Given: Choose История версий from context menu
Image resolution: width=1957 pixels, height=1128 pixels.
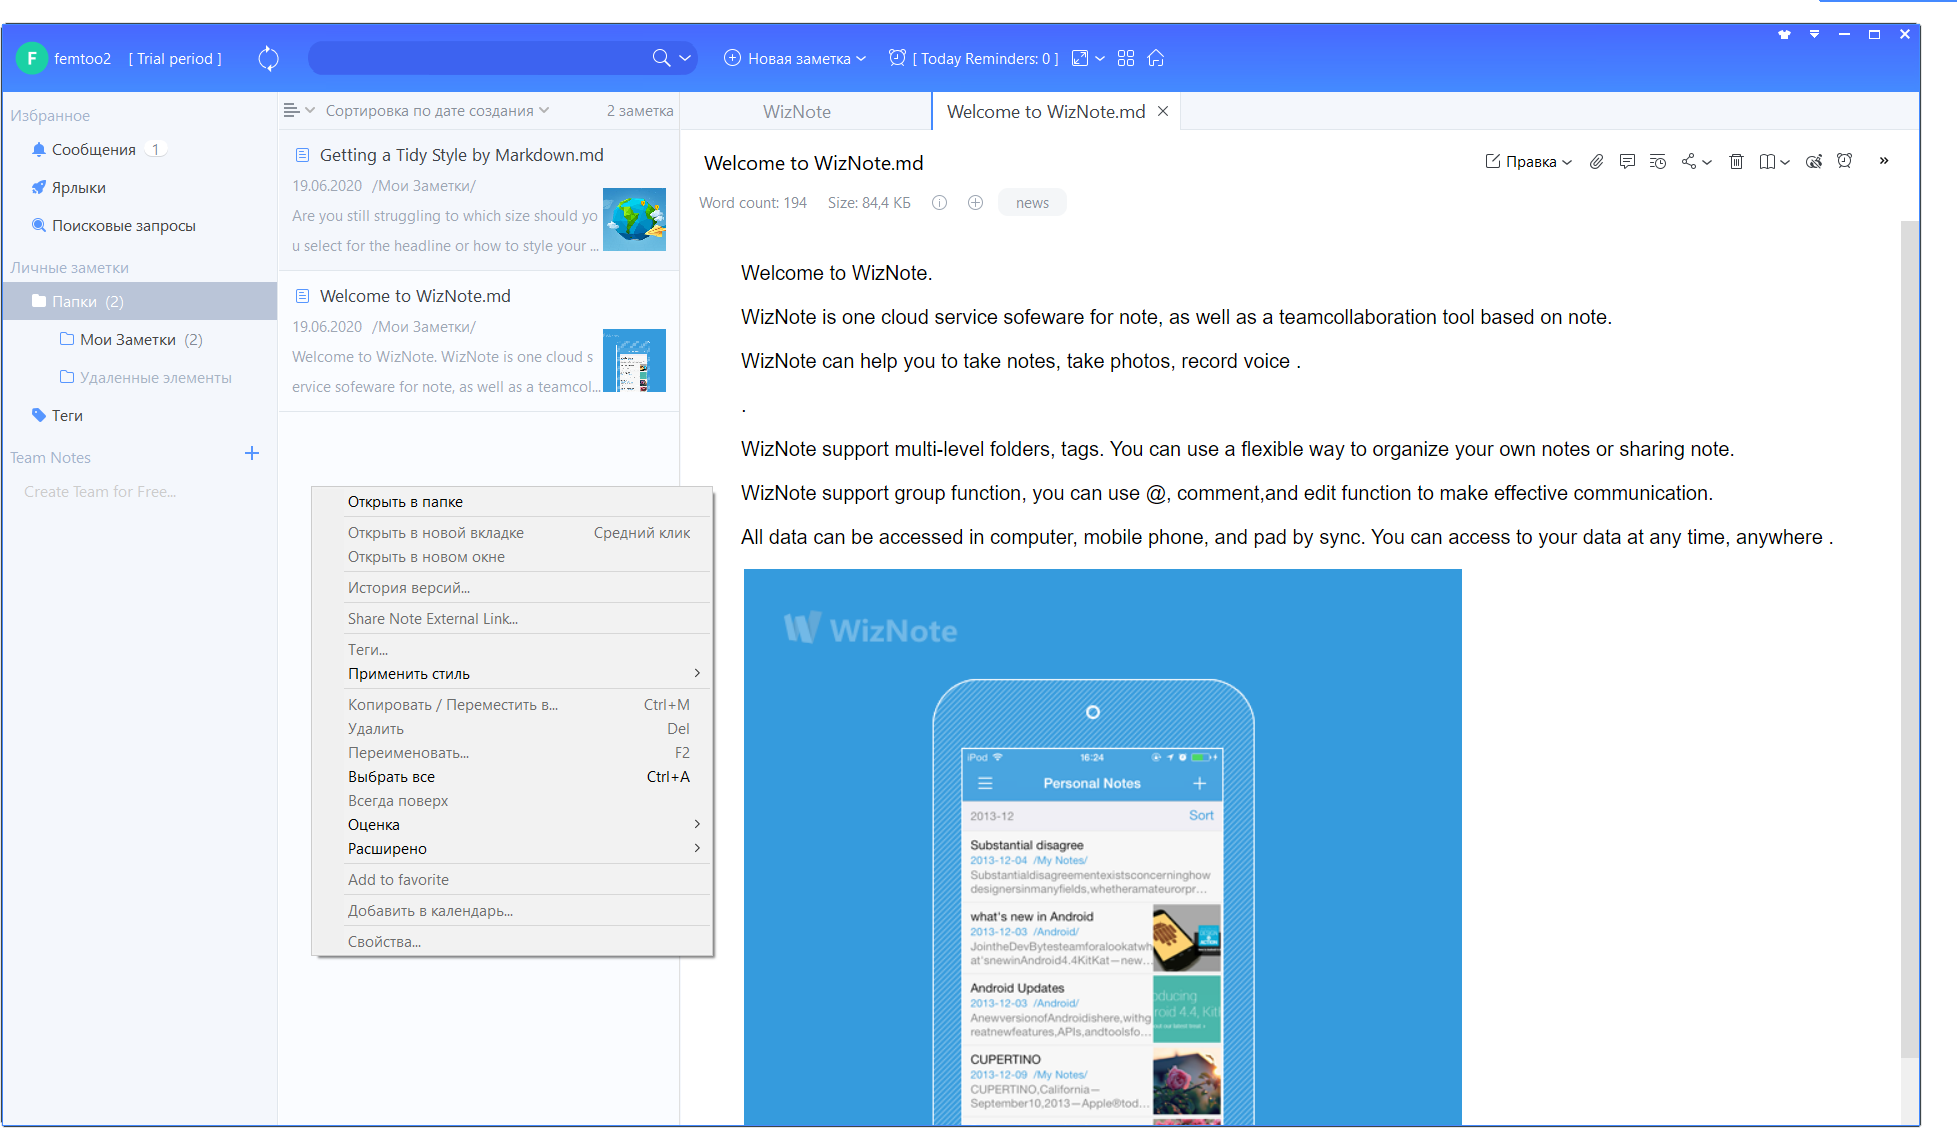Looking at the screenshot, I should (513, 588).
